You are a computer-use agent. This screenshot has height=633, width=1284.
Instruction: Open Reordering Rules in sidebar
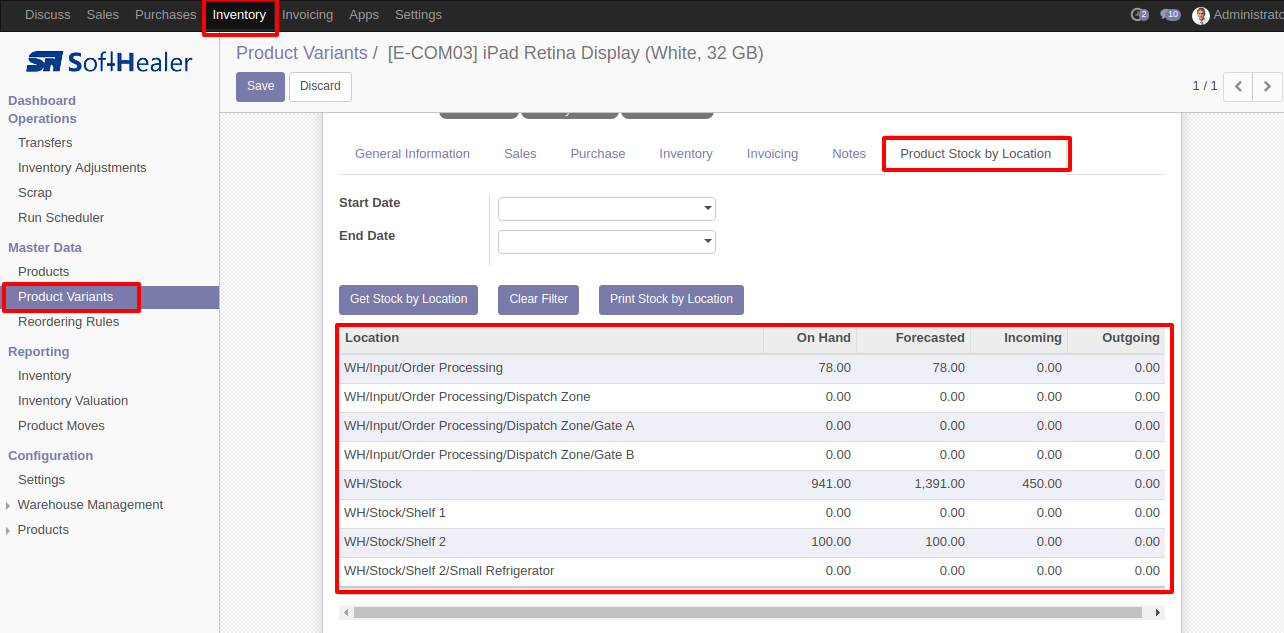pyautogui.click(x=68, y=322)
